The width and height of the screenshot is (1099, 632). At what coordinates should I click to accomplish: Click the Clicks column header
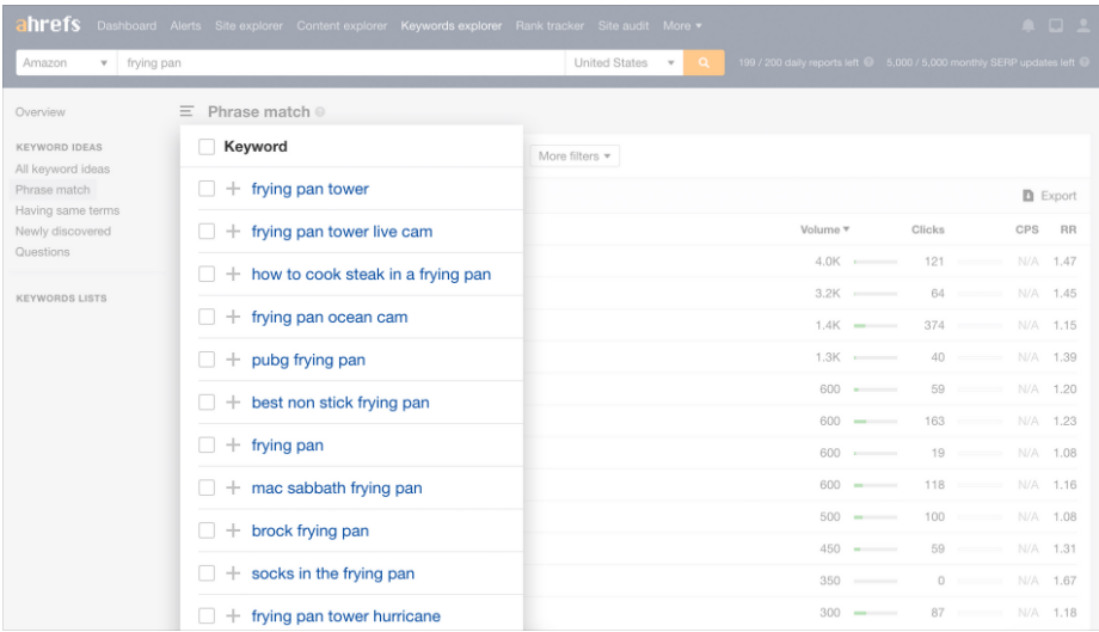coord(927,230)
